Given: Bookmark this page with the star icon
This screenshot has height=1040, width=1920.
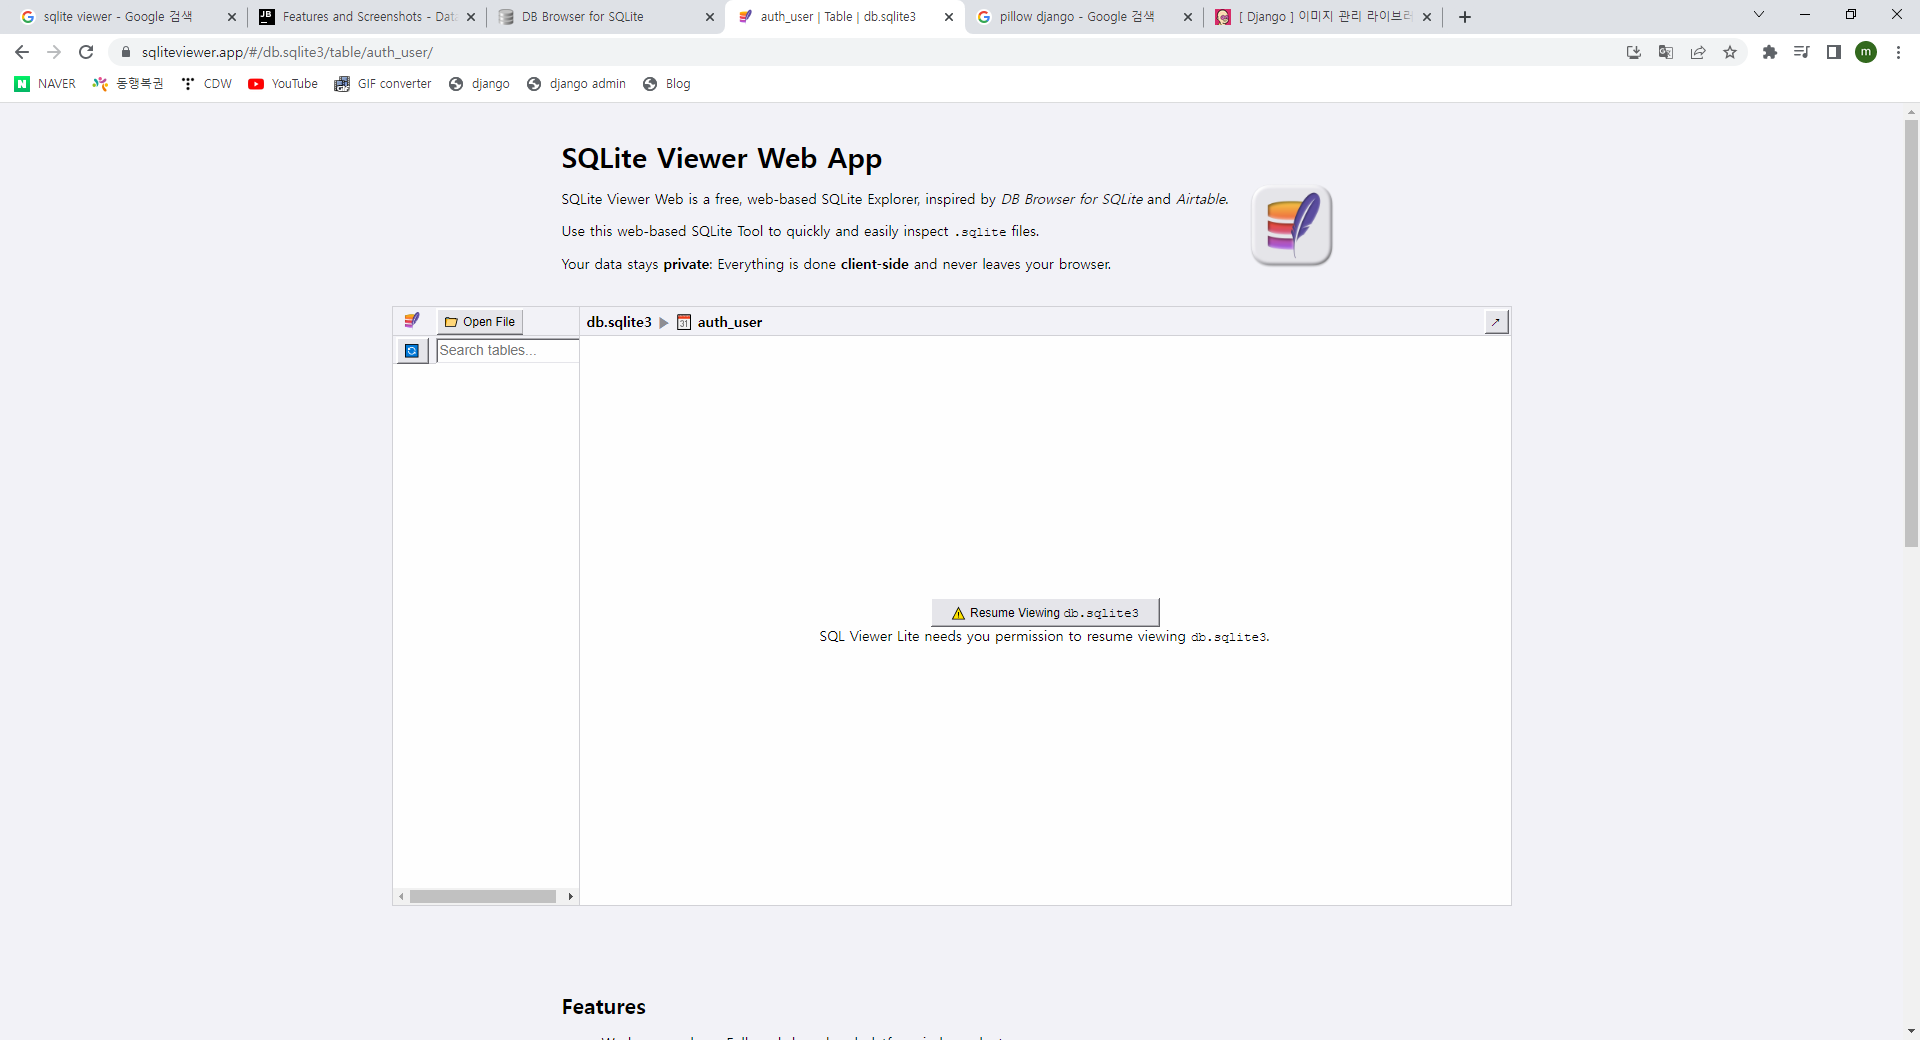Looking at the screenshot, I should pyautogui.click(x=1730, y=52).
